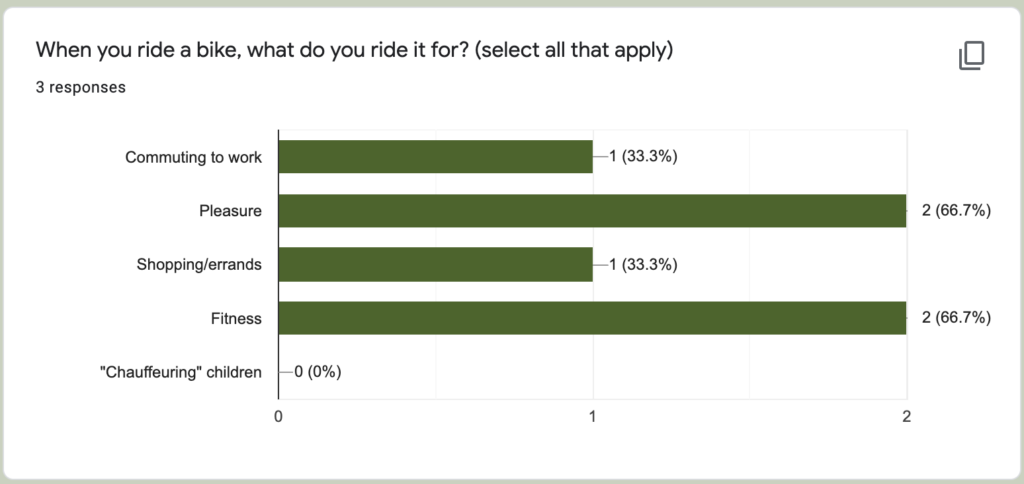This screenshot has width=1024, height=484.
Task: Click the copy chart icon
Action: click(x=971, y=56)
